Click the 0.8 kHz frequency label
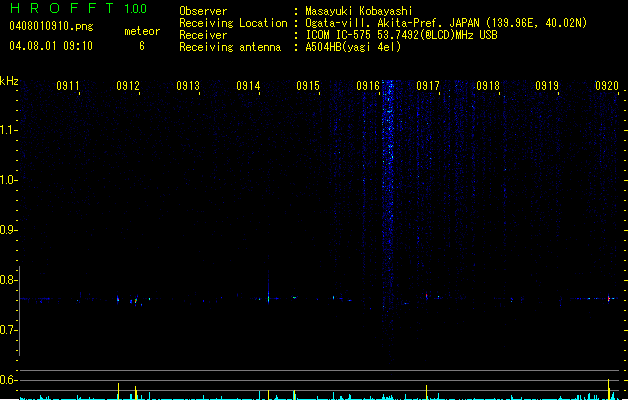This screenshot has height=400, width=629. [x=8, y=280]
